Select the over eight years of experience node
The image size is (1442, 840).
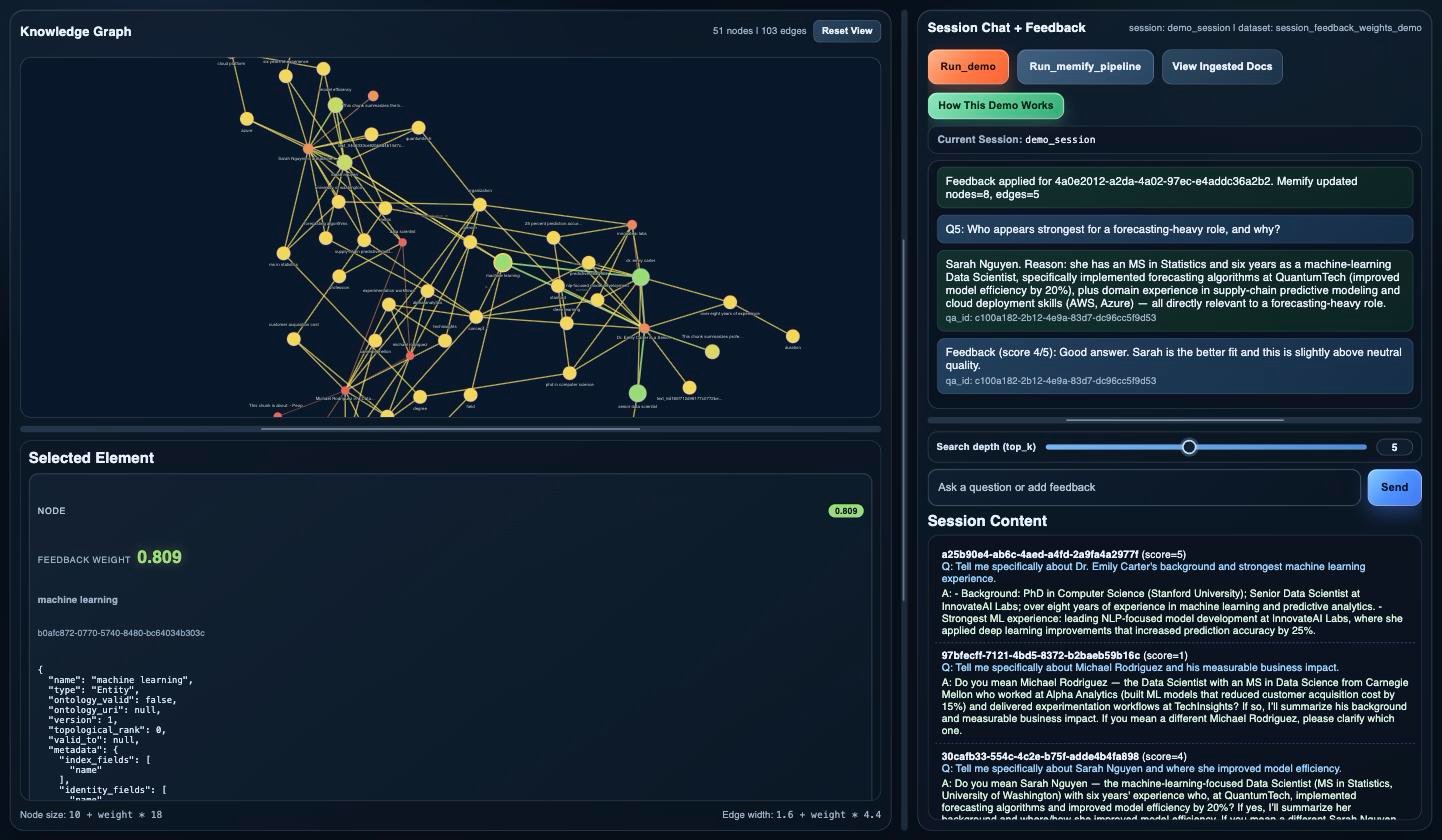730,302
